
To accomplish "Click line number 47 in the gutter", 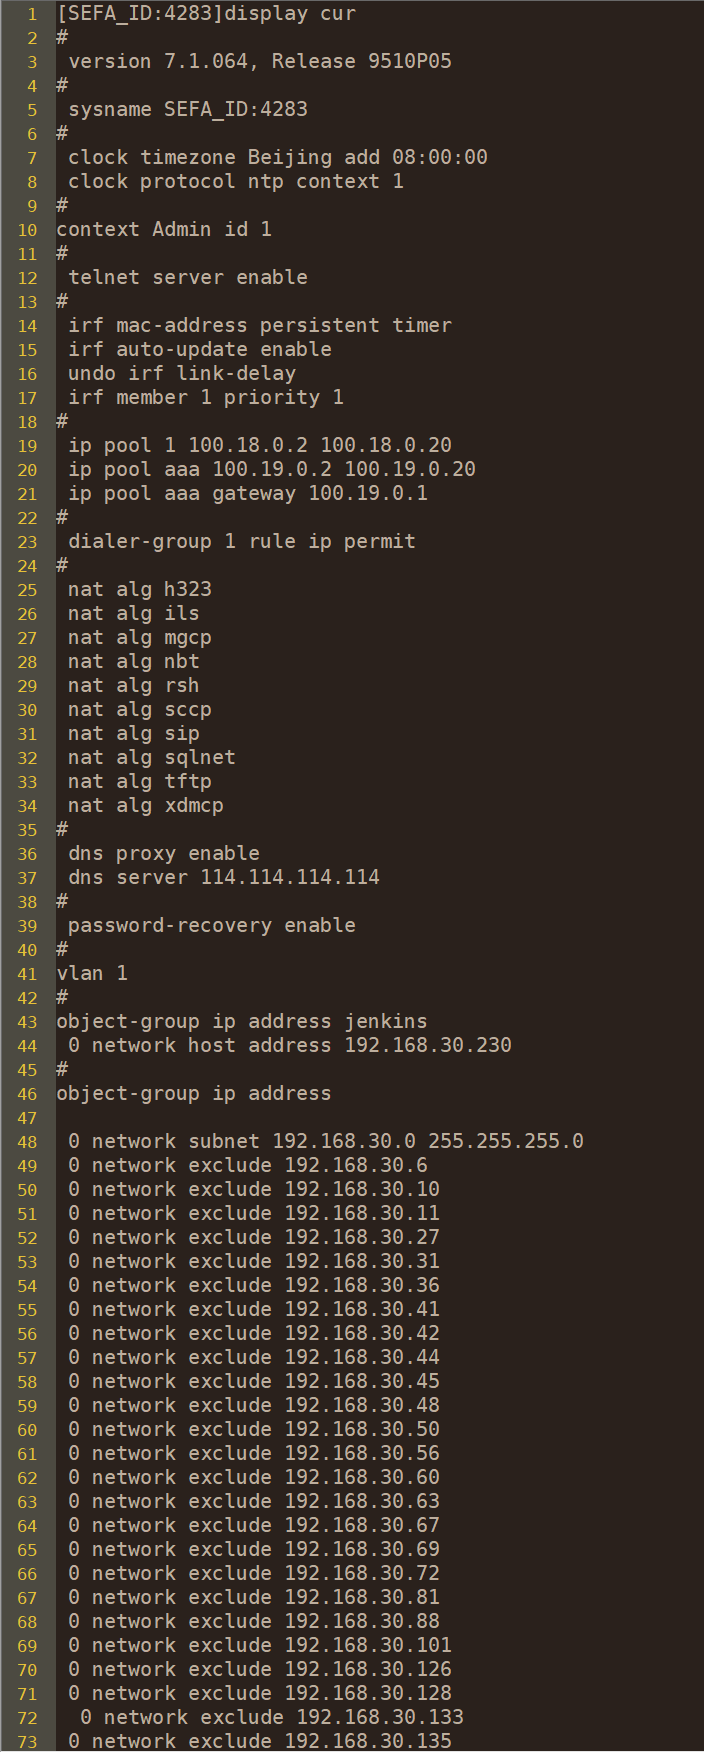I will click(x=27, y=1118).
